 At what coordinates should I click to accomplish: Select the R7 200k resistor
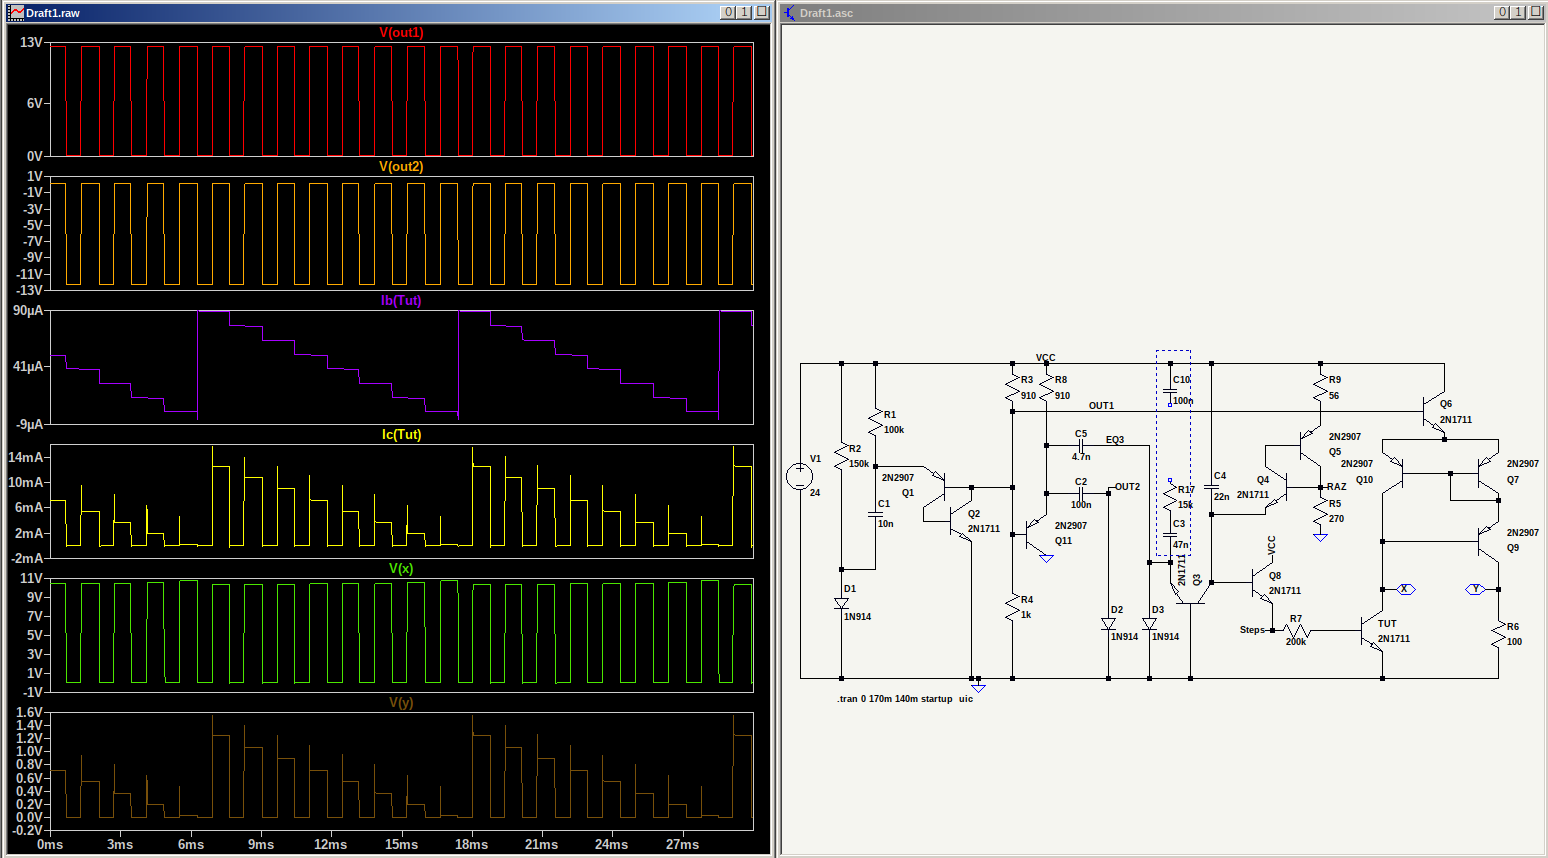tap(1296, 631)
